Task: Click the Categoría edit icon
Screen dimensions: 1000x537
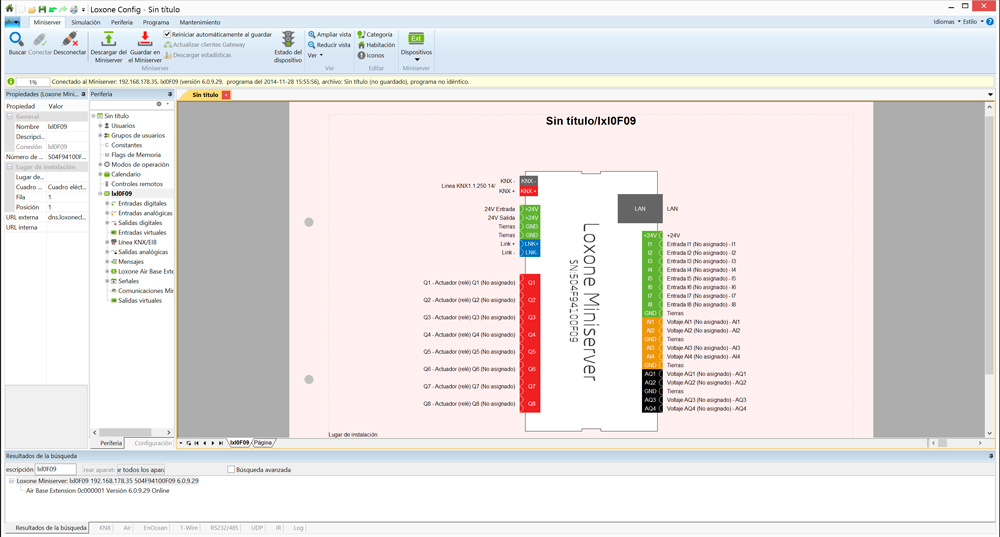Action: coord(360,34)
